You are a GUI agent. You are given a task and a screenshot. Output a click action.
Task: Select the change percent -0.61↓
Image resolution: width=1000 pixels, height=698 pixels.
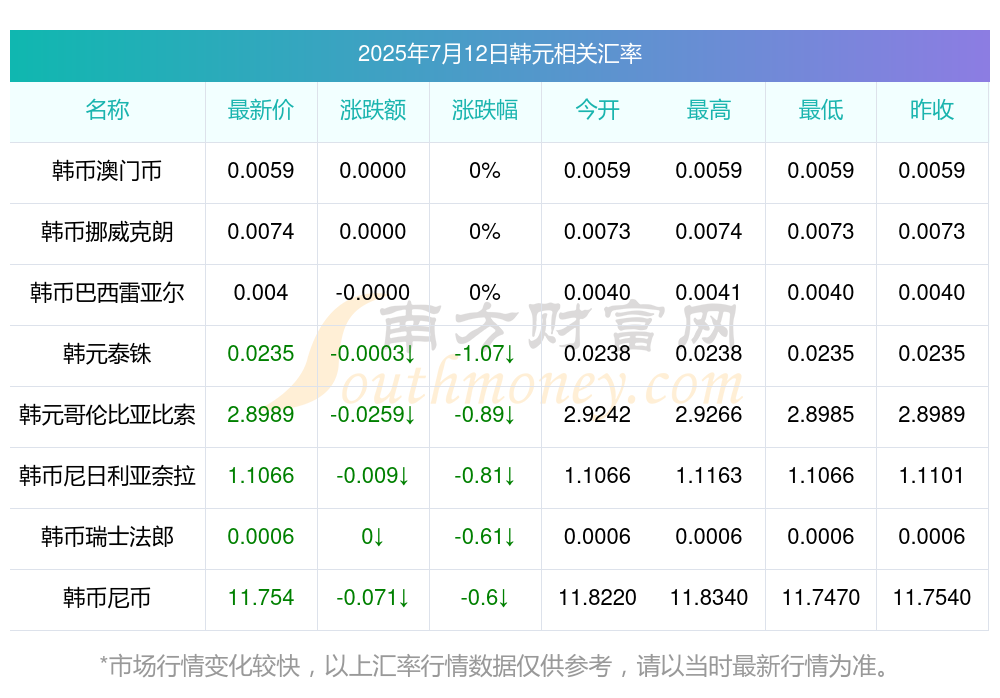pos(485,537)
